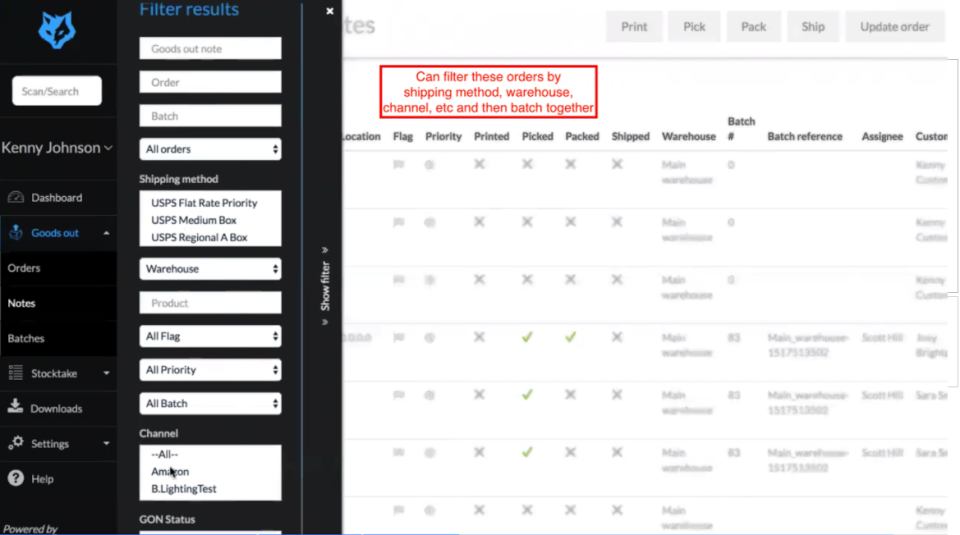Select Amazon in Channel list
Viewport: 960px width, 535px height.
click(x=170, y=471)
